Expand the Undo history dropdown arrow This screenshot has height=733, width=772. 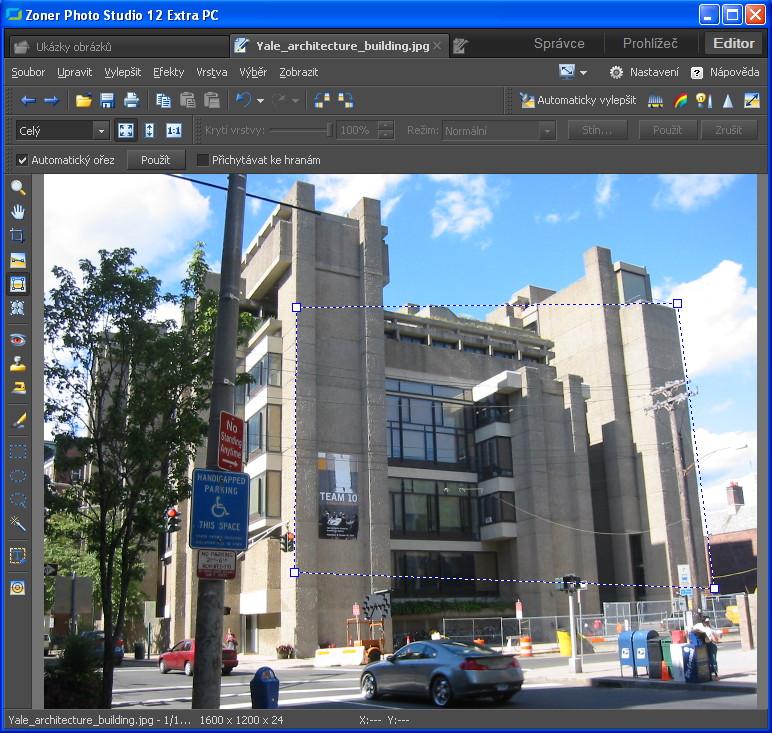tap(260, 100)
